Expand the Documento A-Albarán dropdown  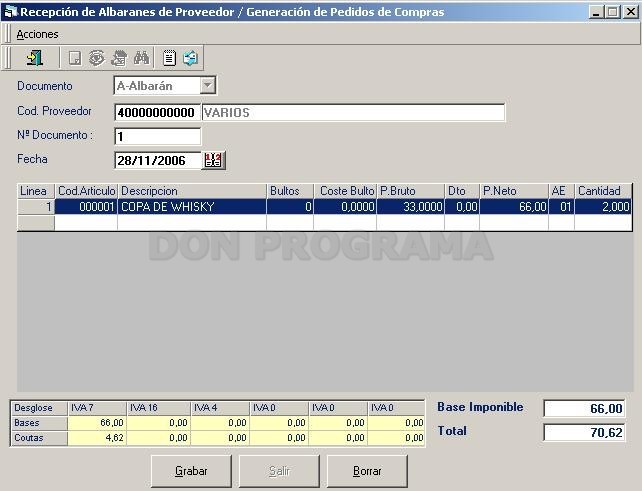point(208,85)
